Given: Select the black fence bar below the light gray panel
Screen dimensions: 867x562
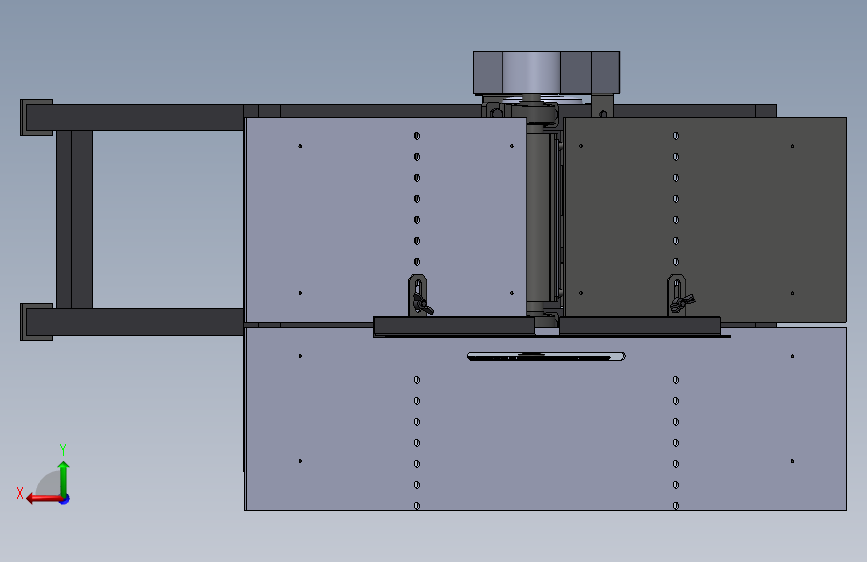Looking at the screenshot, I should (454, 326).
